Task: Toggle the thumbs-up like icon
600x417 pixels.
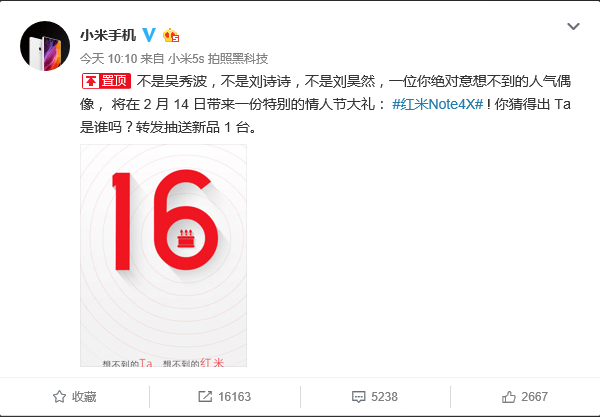Action: 509,397
